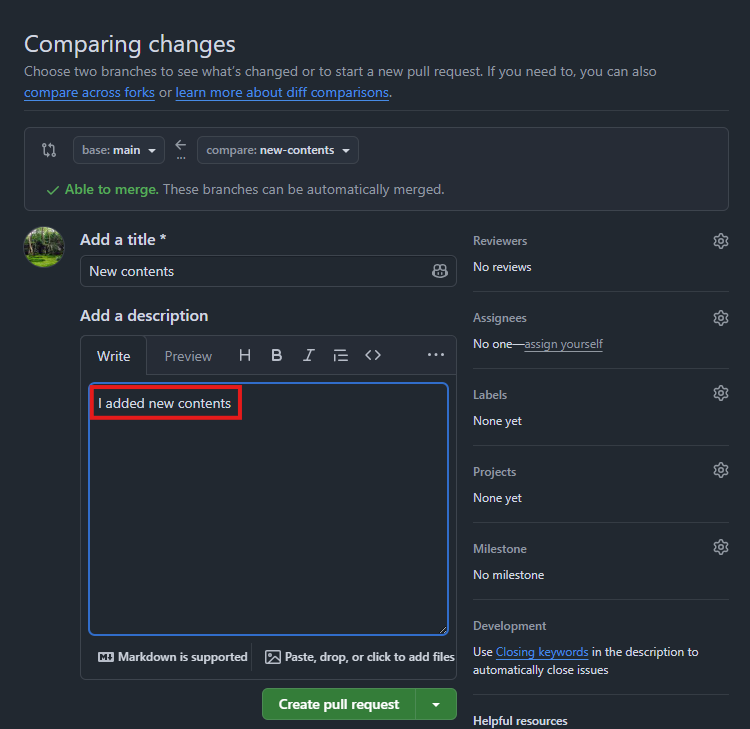Image resolution: width=750 pixels, height=729 pixels.
Task: Switch to the Write tab
Action: [x=113, y=356]
